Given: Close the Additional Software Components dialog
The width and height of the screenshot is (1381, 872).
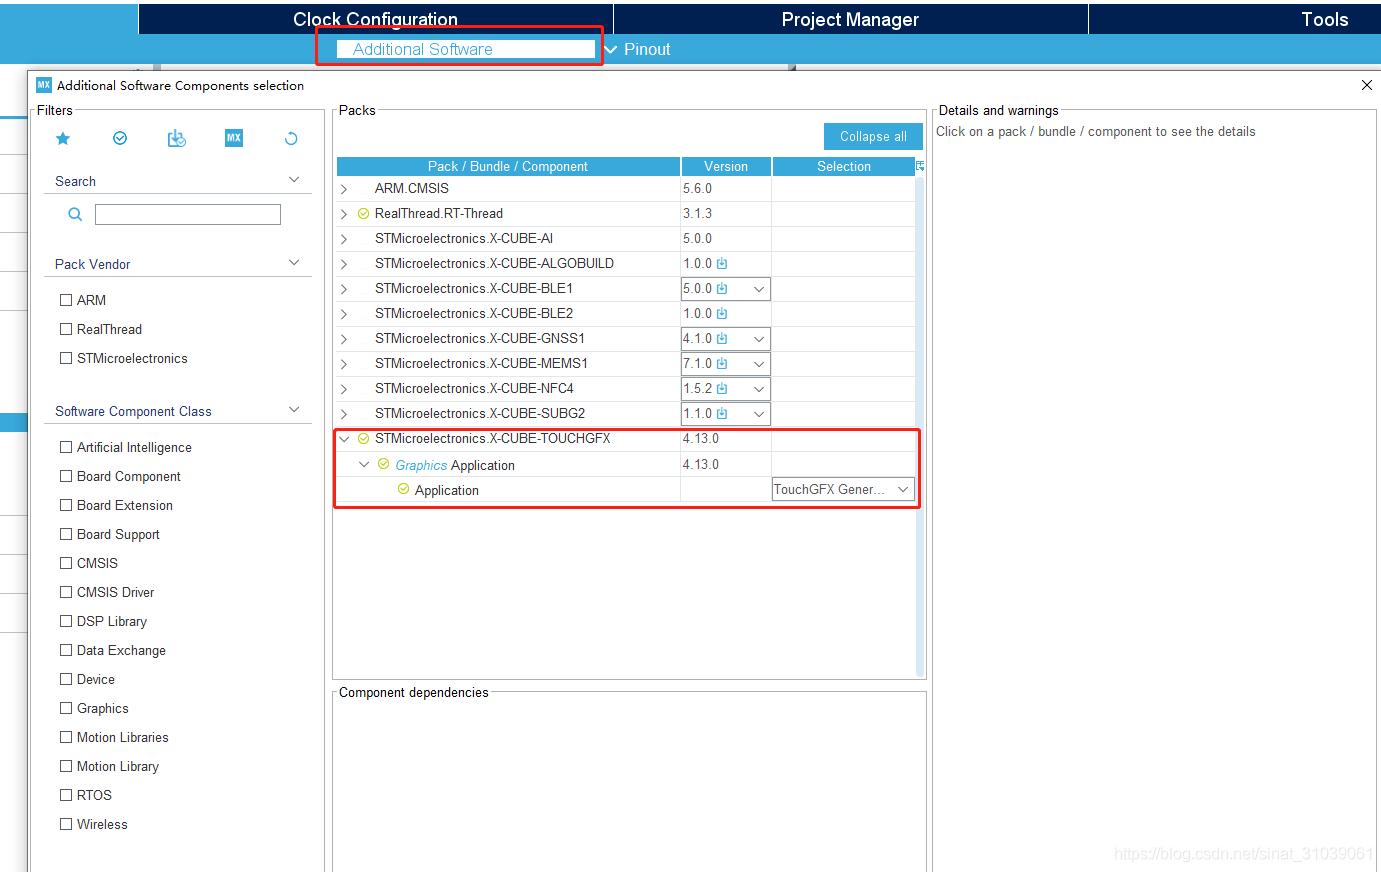Looking at the screenshot, I should click(x=1367, y=85).
